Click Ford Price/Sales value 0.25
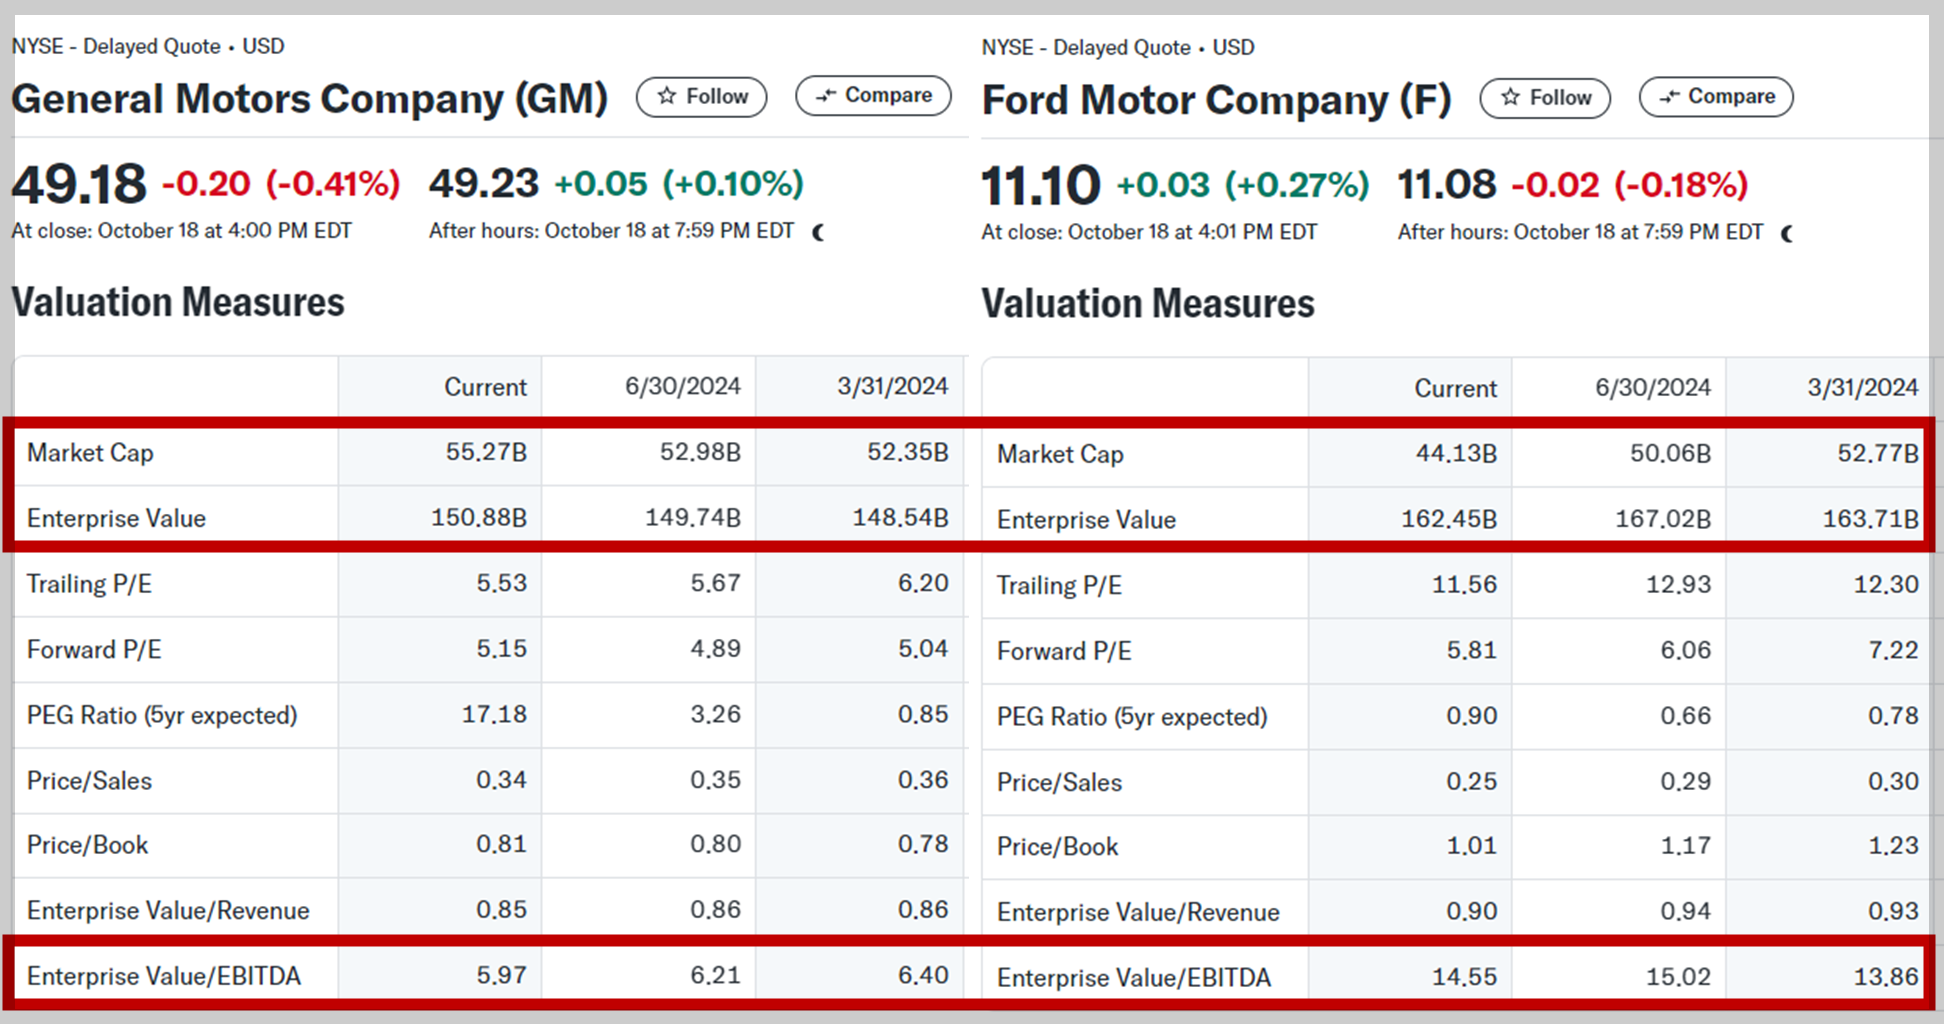Screen dimensions: 1944x1024 click(1471, 782)
